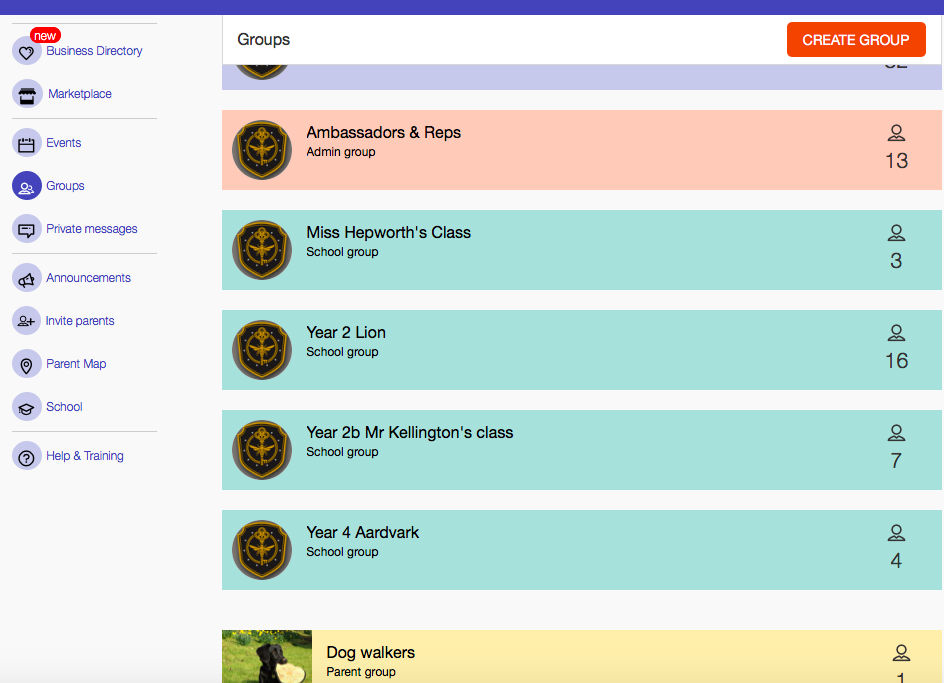
Task: Open Help & Training link
Action: (x=85, y=456)
